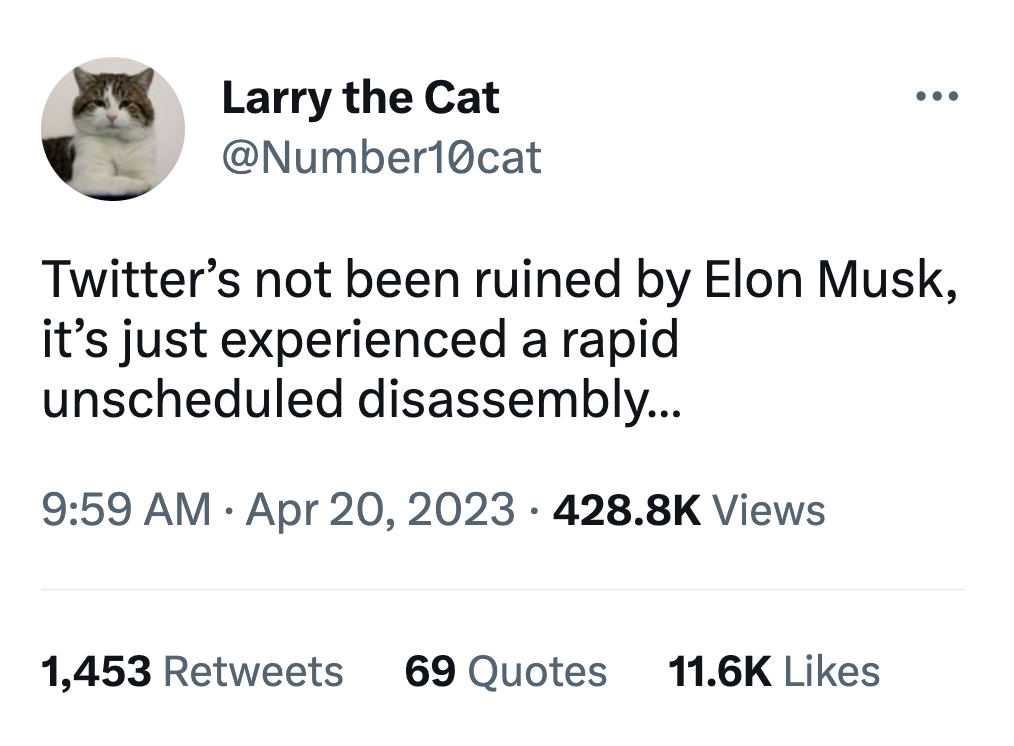The width and height of the screenshot is (1014, 746).
Task: Click the 69 quote count number
Action: point(430,671)
